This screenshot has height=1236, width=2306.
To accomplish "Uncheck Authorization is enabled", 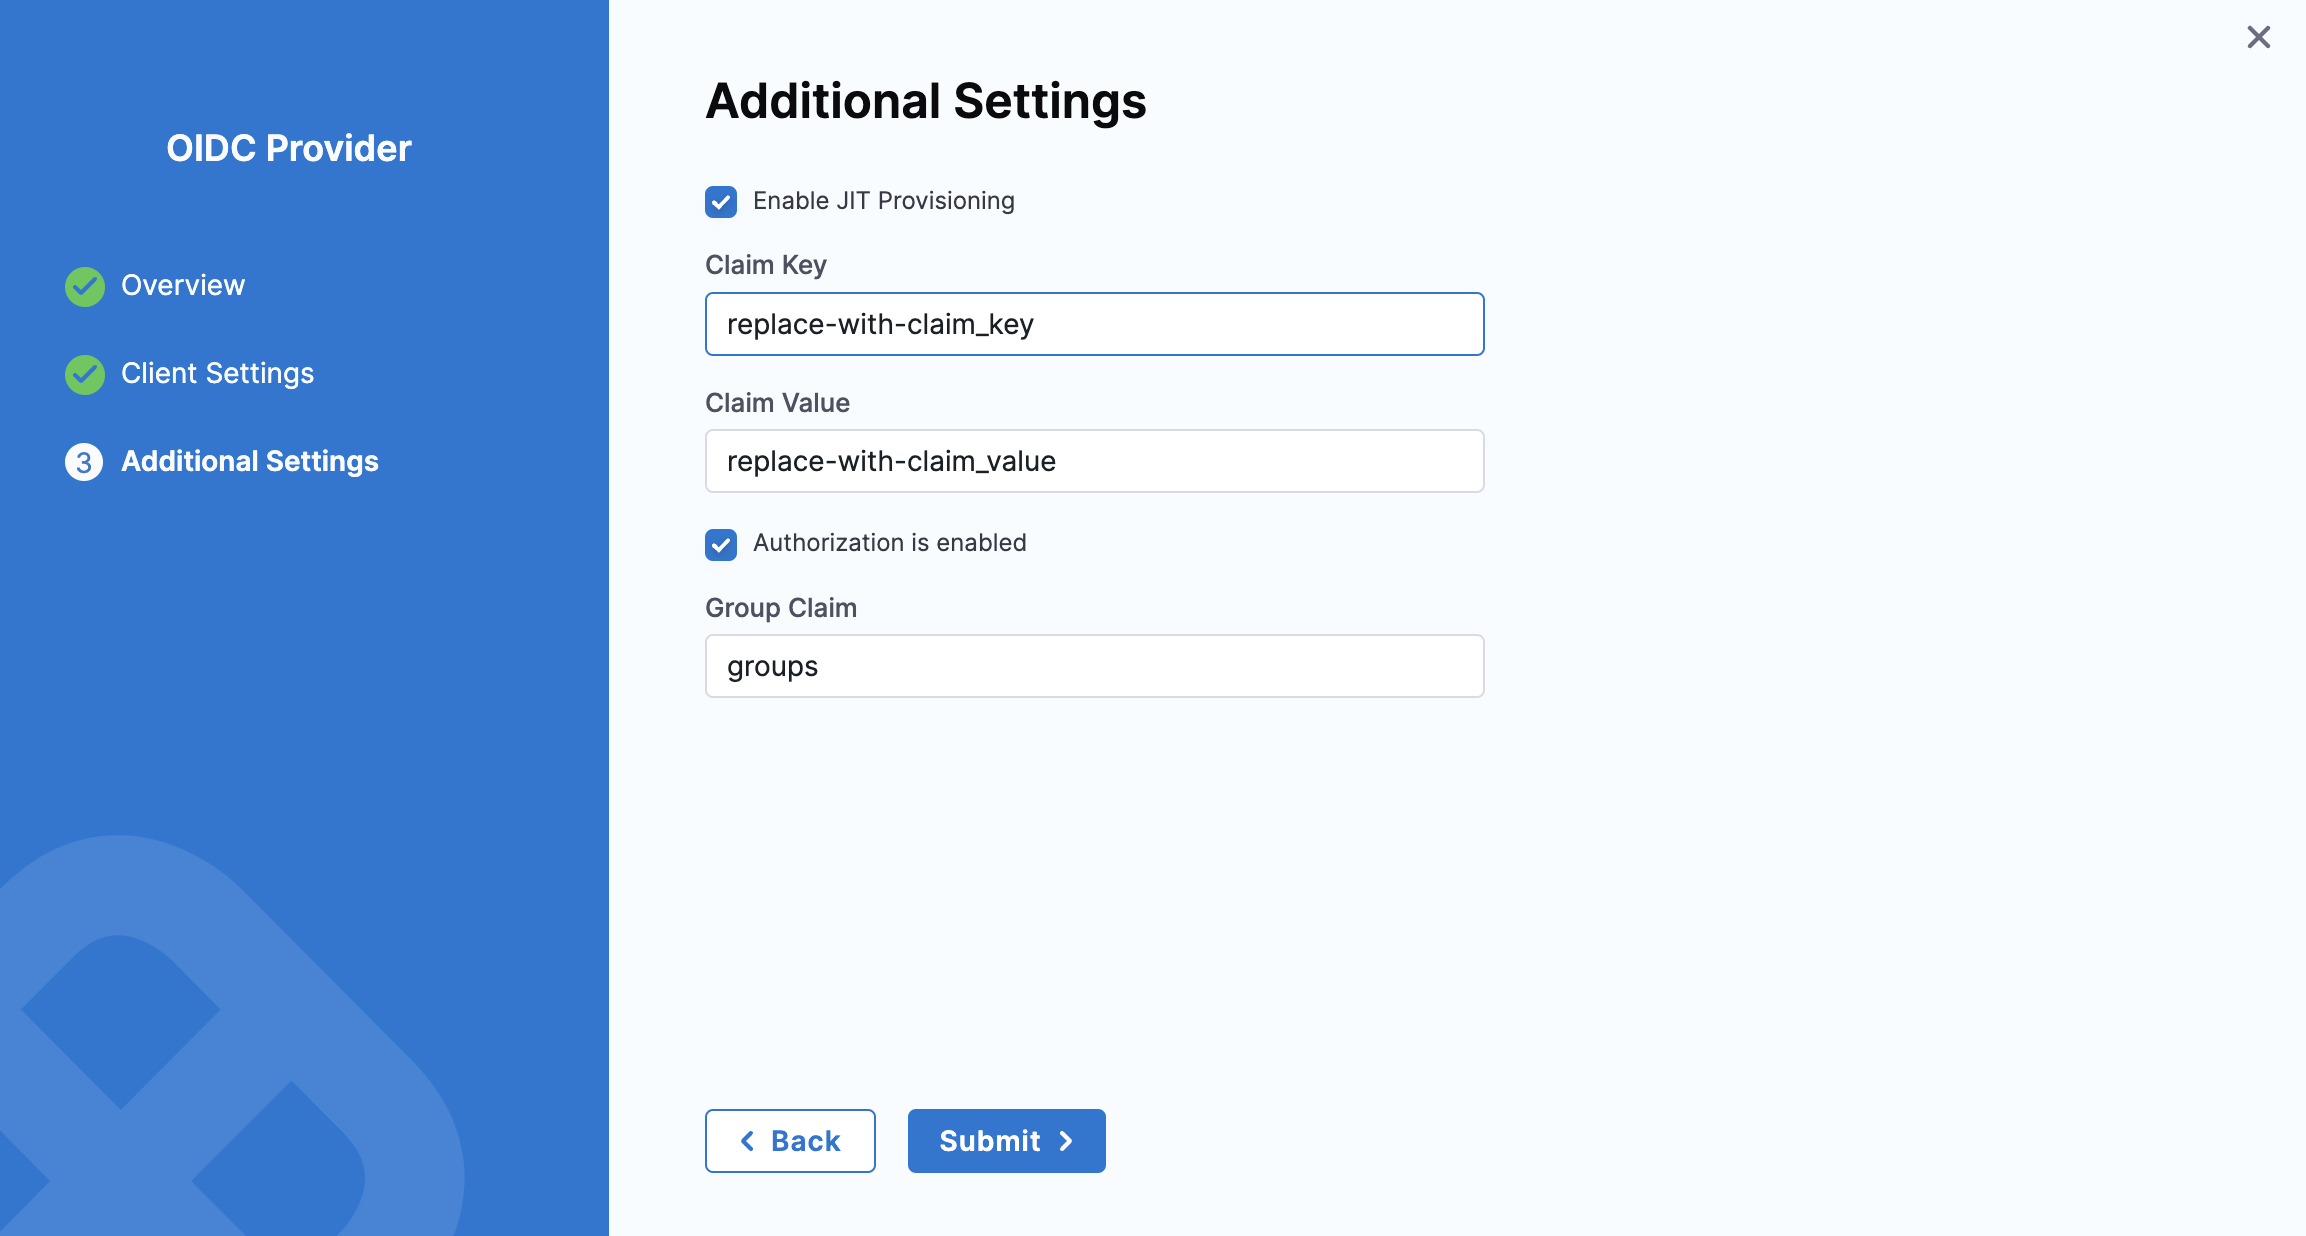I will coord(720,544).
